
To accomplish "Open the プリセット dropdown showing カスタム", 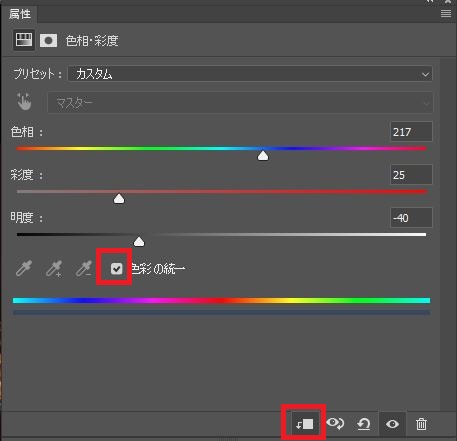I will [x=250, y=74].
